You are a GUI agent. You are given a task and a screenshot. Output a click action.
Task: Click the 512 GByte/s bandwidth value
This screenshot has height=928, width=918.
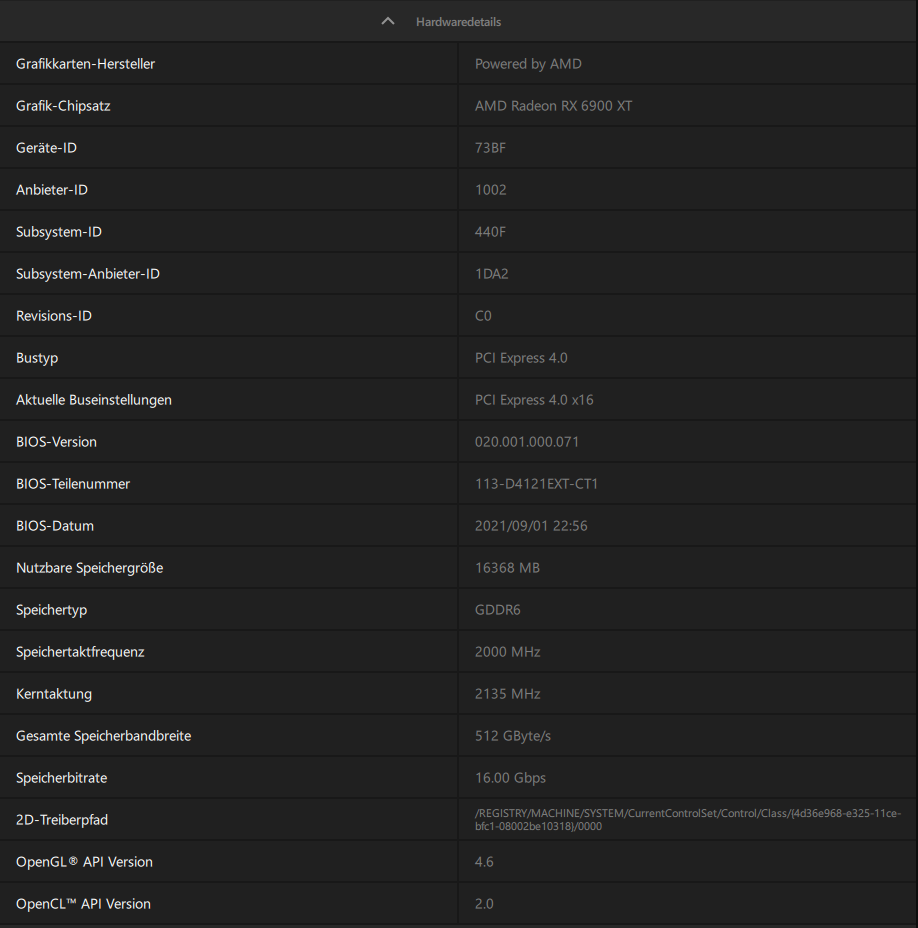coord(512,736)
